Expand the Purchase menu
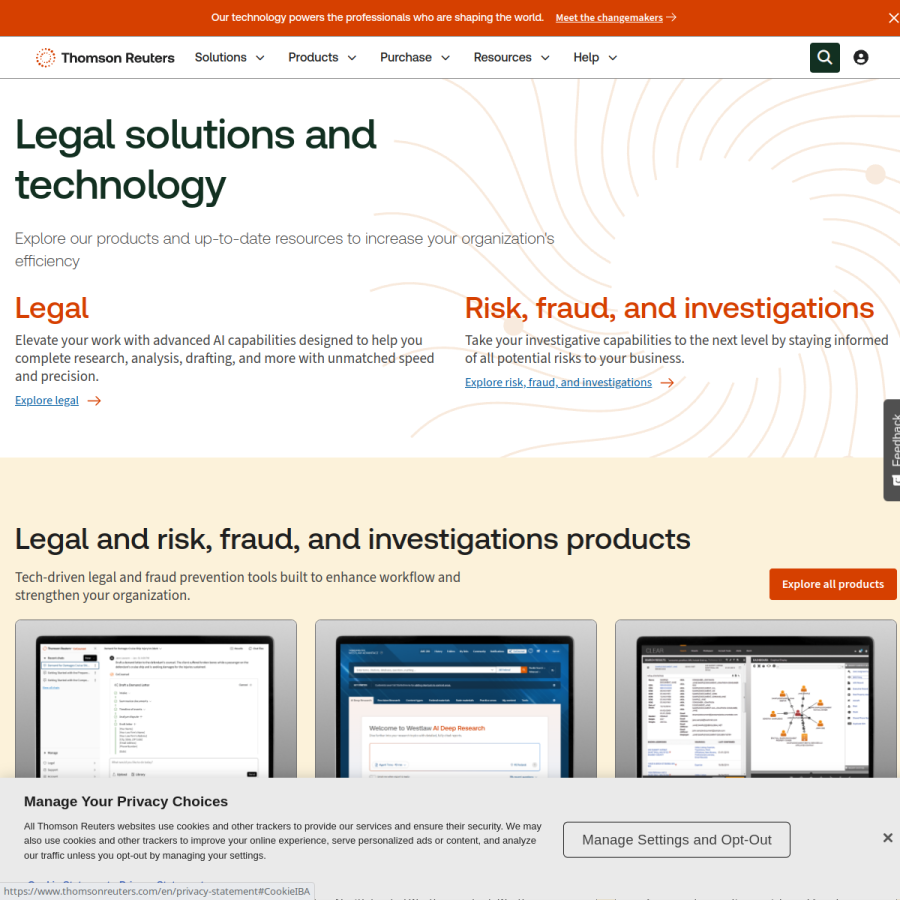The height and width of the screenshot is (900, 900). tap(415, 57)
